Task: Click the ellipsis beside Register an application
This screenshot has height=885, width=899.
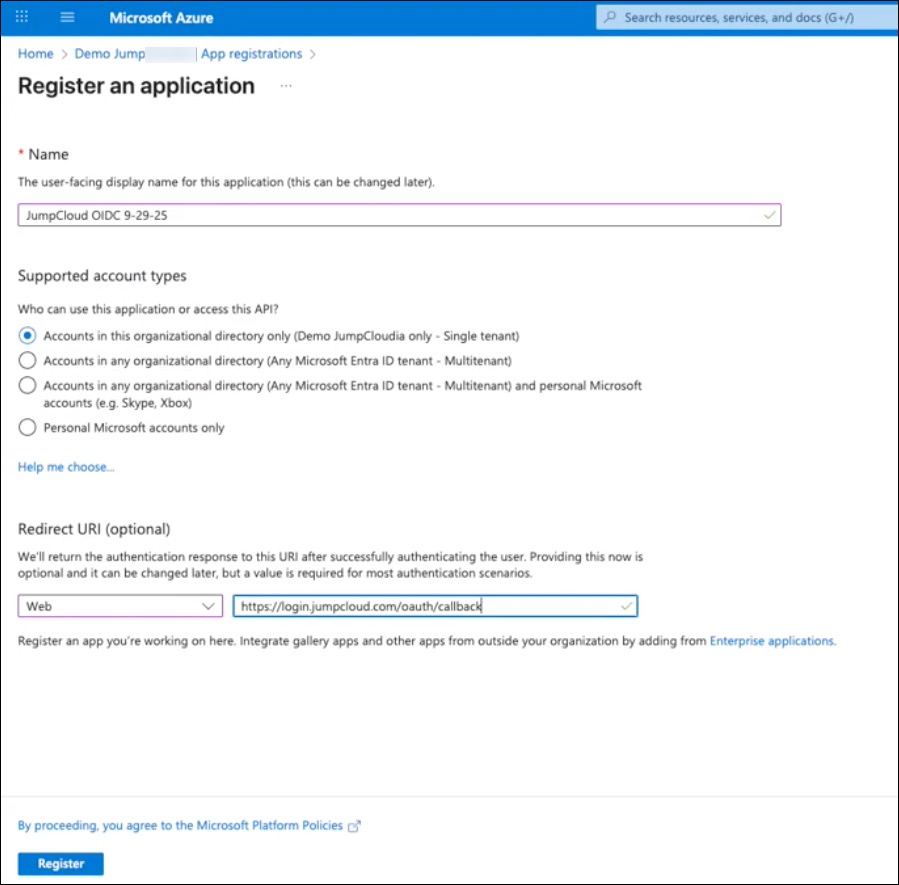Action: [286, 87]
